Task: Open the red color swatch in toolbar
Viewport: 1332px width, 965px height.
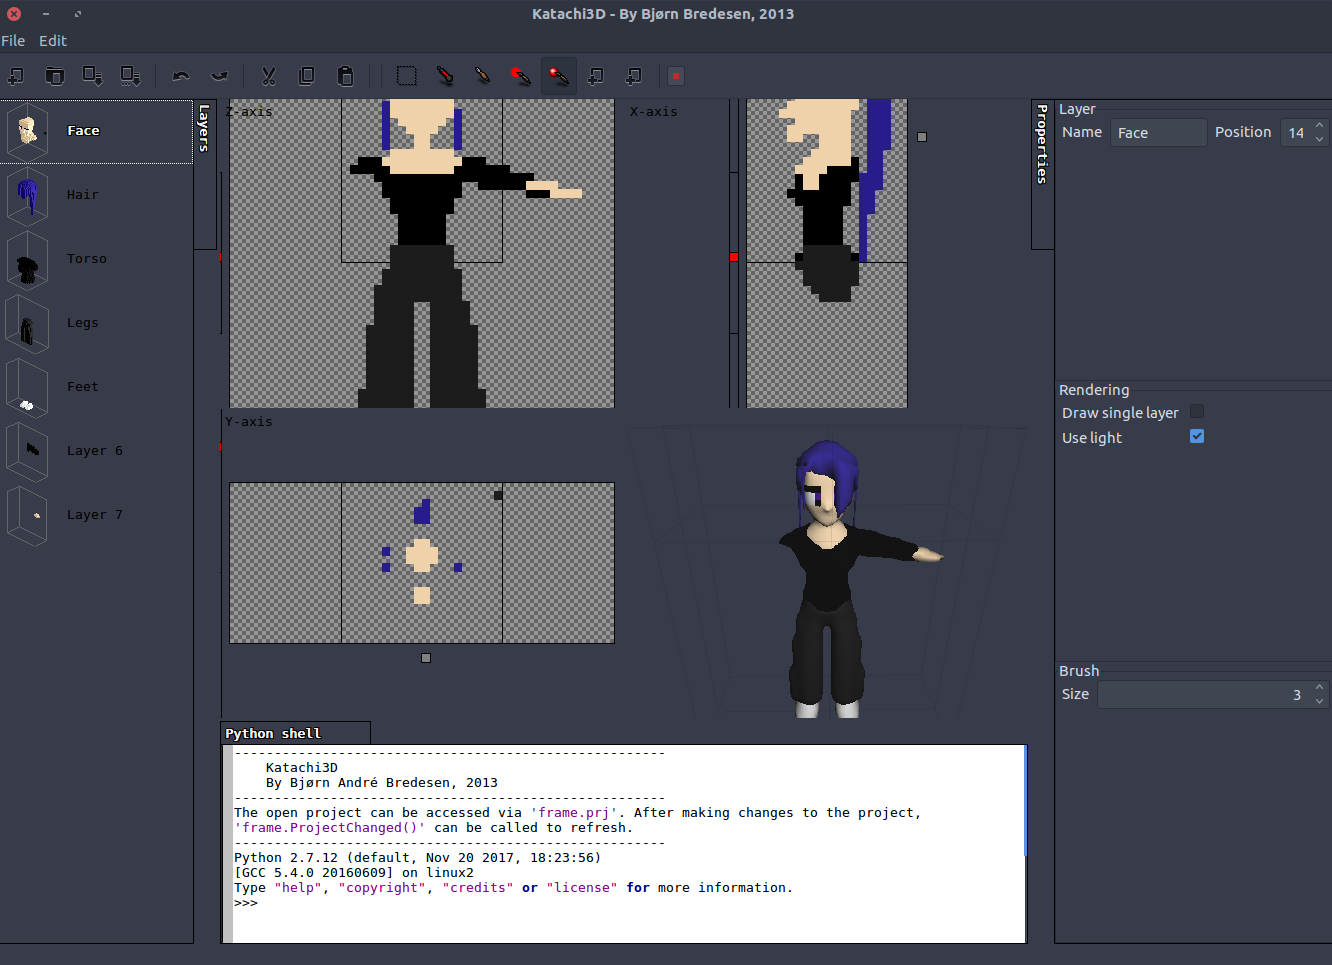Action: coord(676,76)
